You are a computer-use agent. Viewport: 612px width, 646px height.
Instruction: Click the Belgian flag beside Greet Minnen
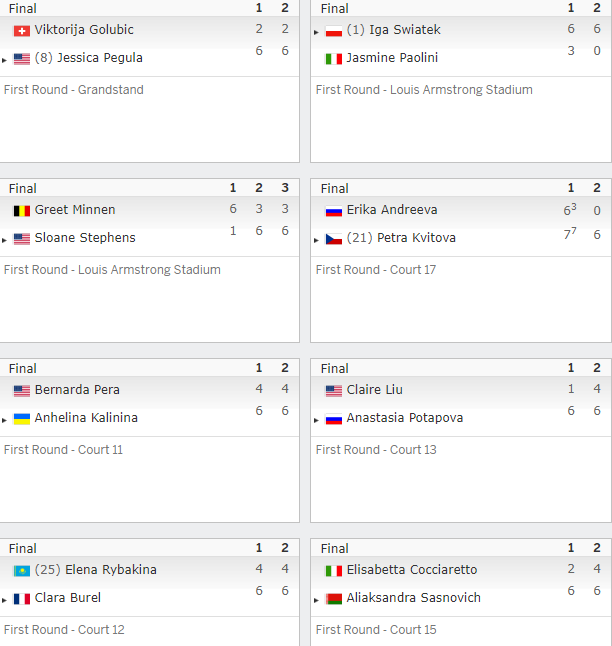pyautogui.click(x=21, y=211)
